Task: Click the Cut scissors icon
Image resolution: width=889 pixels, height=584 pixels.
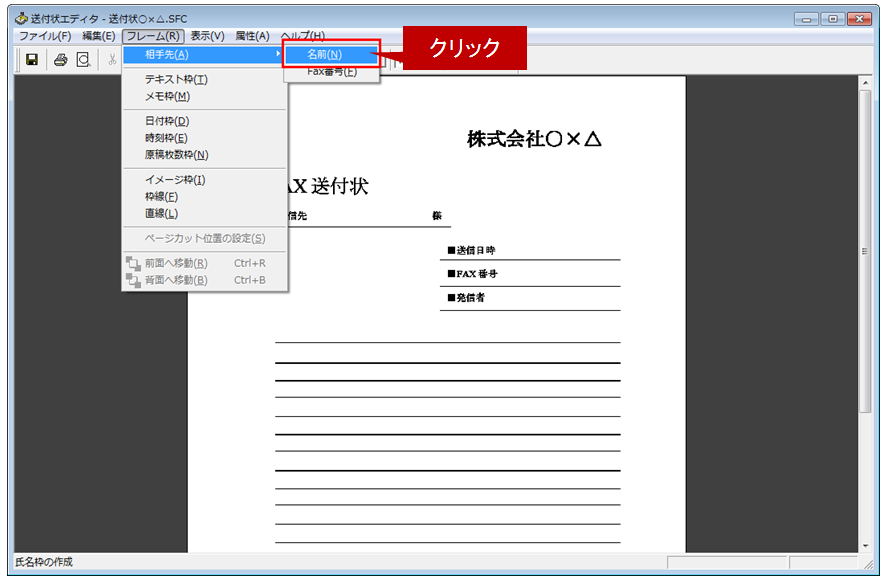Action: point(112,59)
